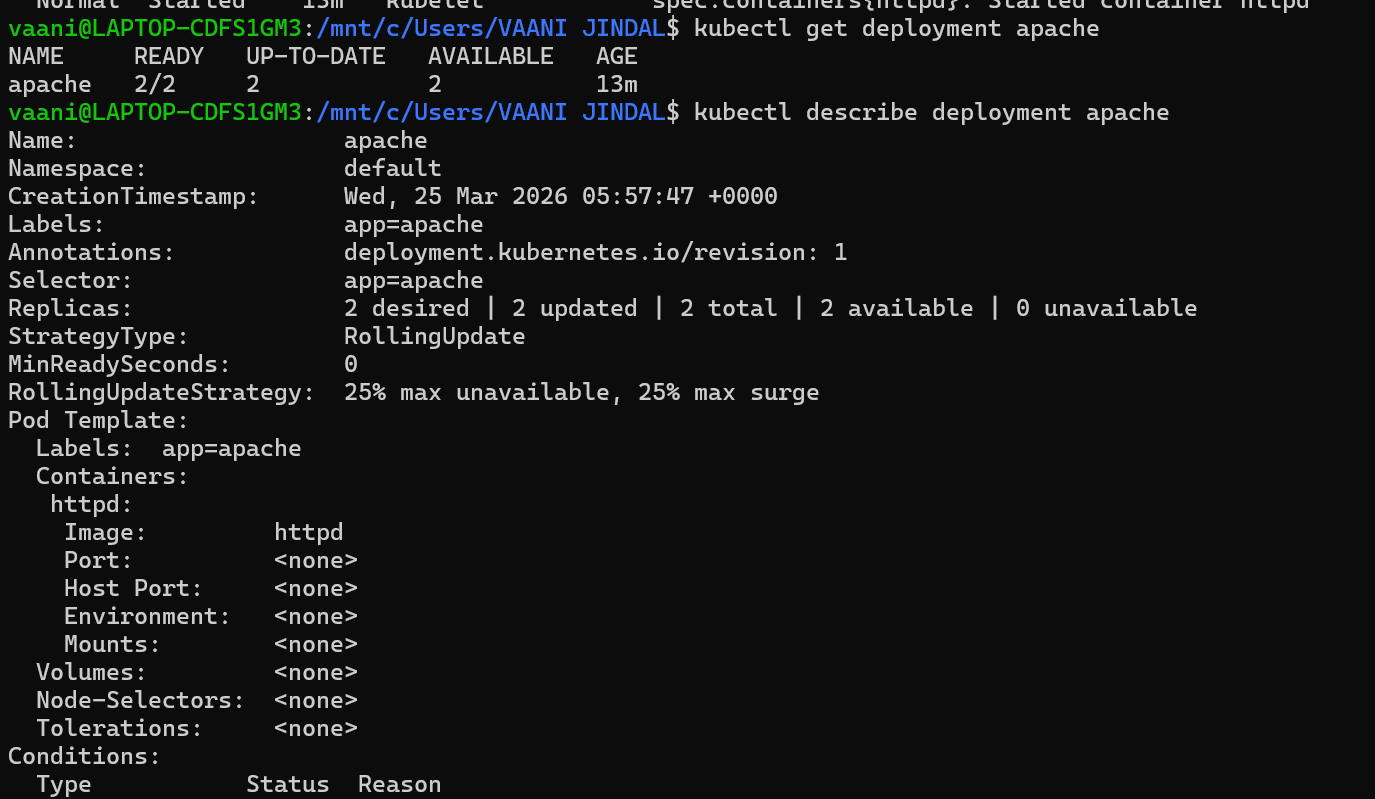Select the Tolerations <none> entry
The width and height of the screenshot is (1375, 799).
tap(315, 727)
